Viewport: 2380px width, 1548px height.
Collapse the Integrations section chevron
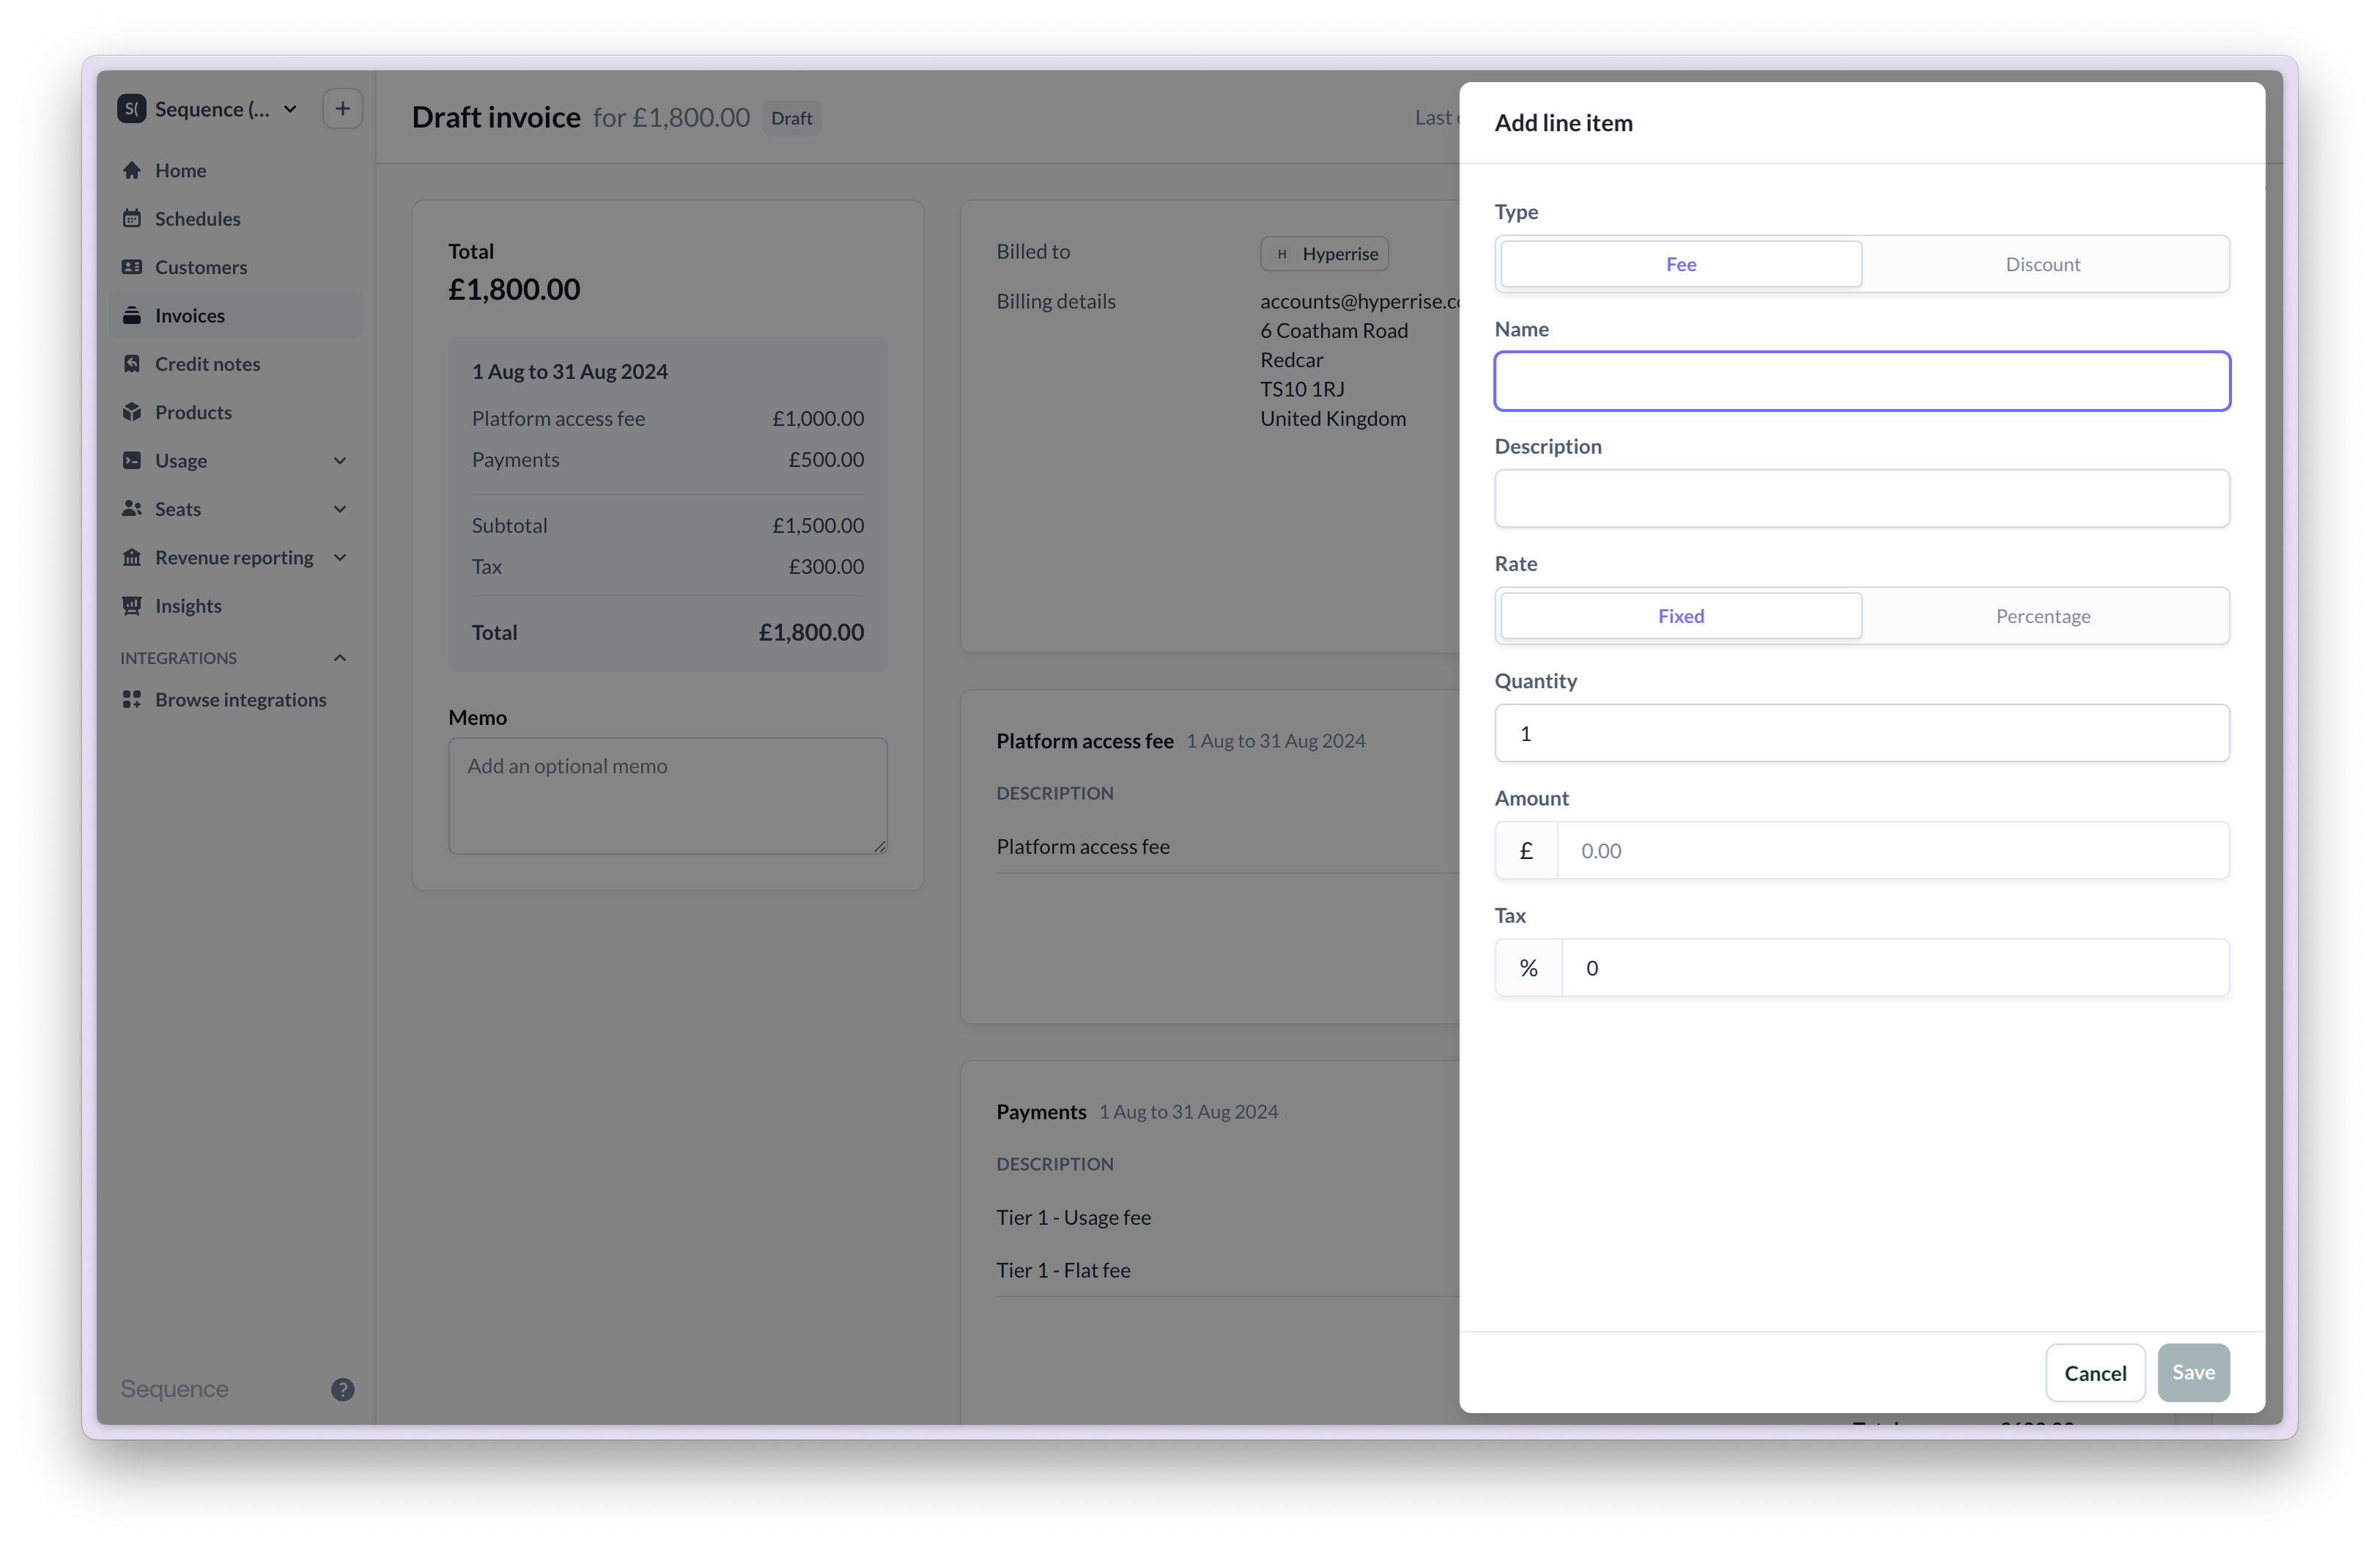(340, 658)
